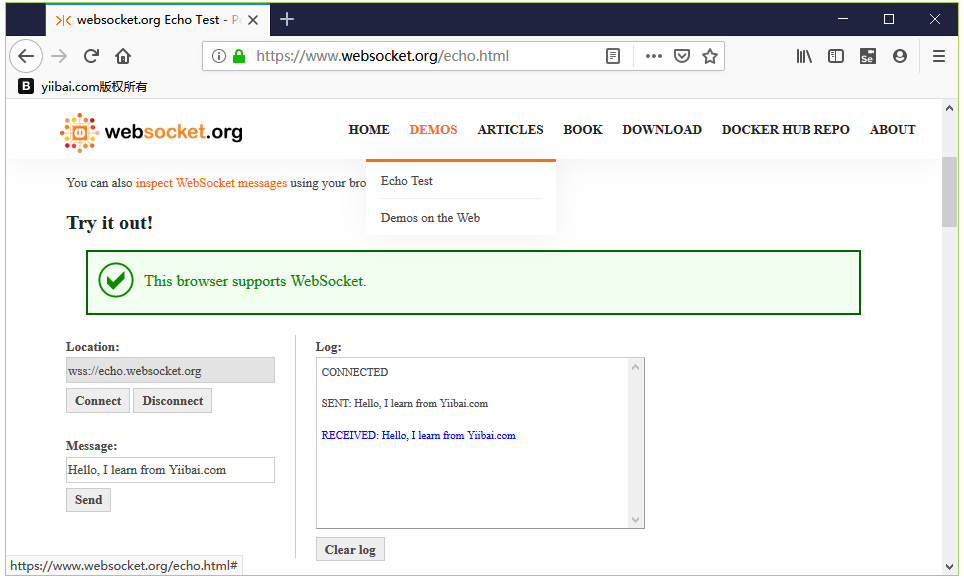Maximize the browser window
Screen dimensions: 964x579
tap(888, 19)
